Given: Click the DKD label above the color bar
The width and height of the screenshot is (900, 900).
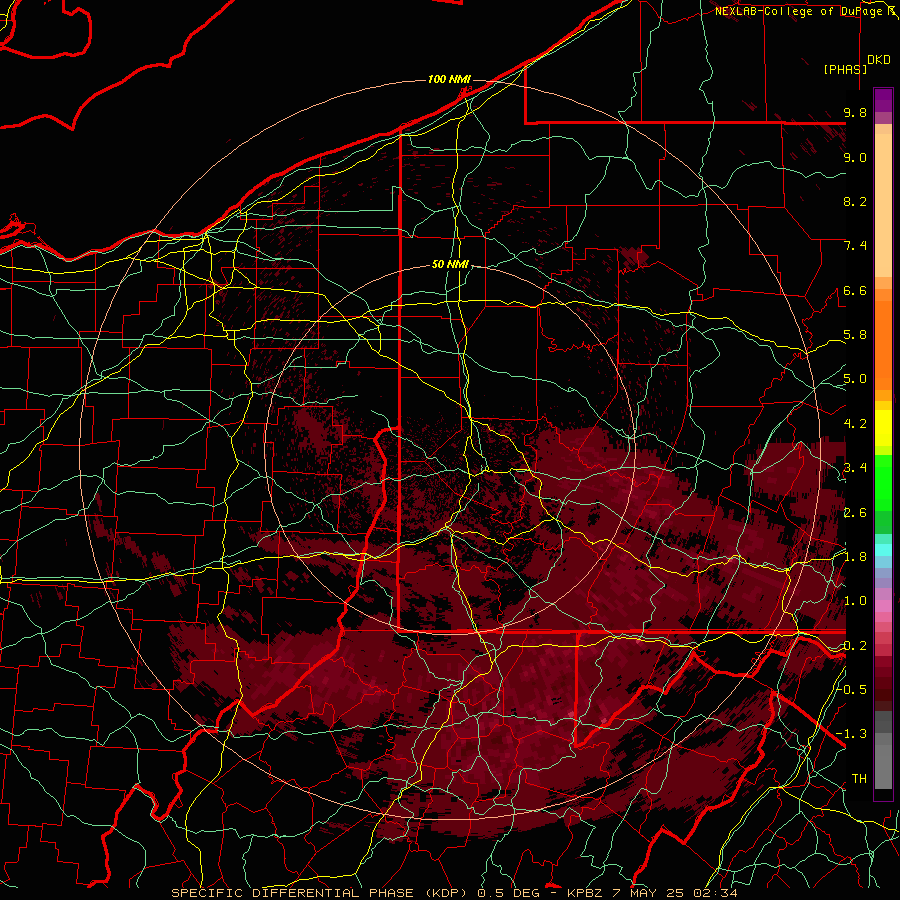Looking at the screenshot, I should pyautogui.click(x=879, y=59).
